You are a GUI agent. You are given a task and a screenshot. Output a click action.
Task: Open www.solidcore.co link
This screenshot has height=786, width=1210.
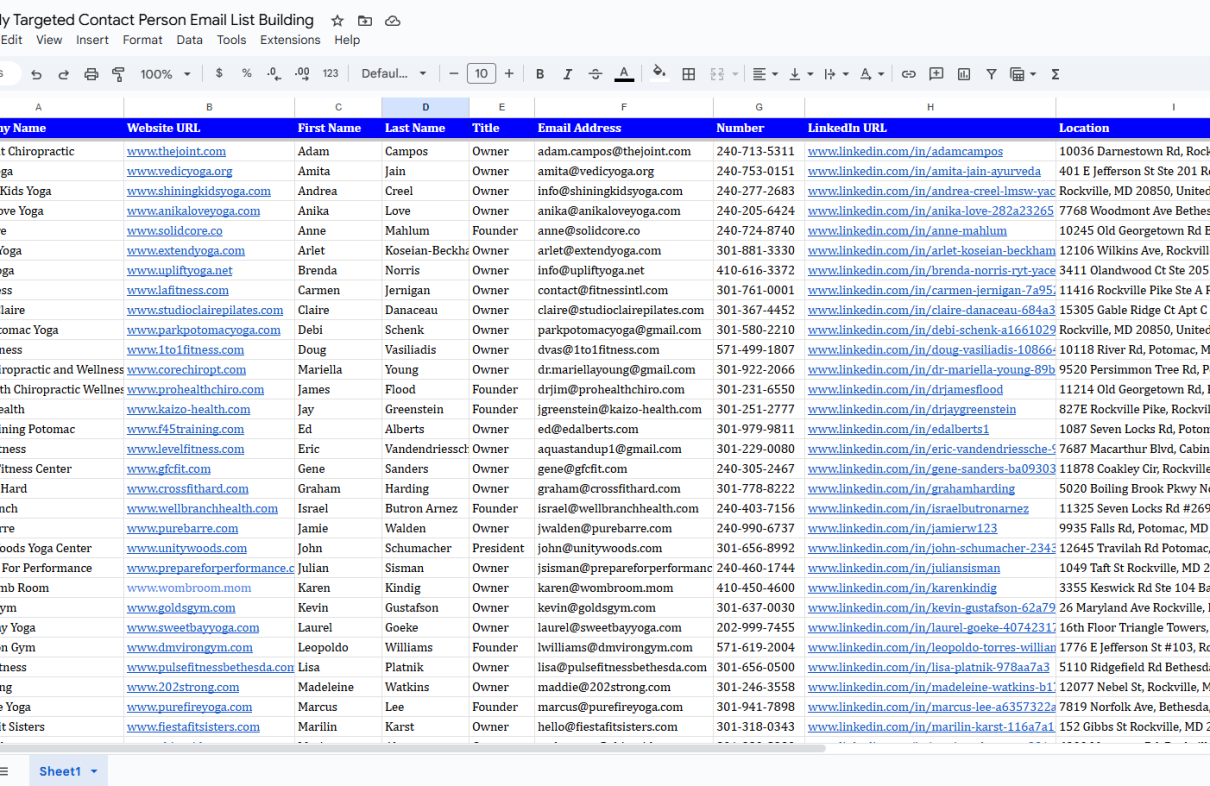pyautogui.click(x=175, y=231)
